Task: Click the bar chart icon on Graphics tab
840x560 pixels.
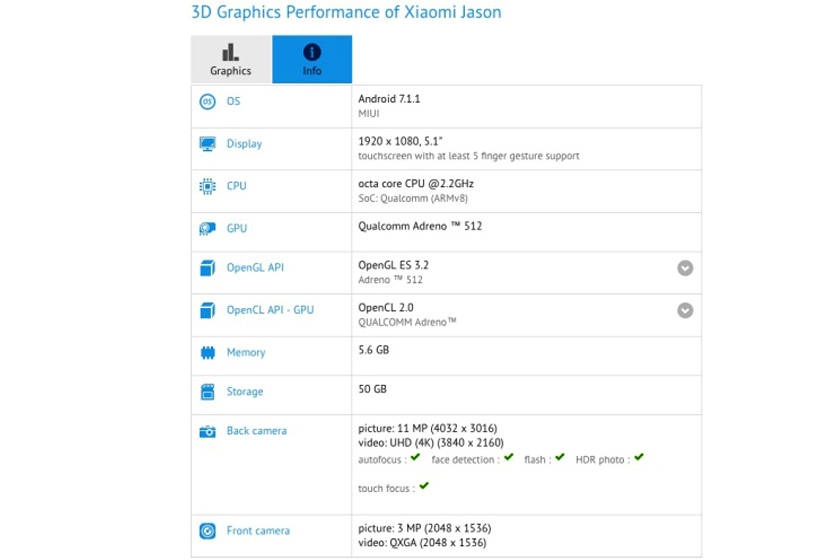Action: (230, 53)
